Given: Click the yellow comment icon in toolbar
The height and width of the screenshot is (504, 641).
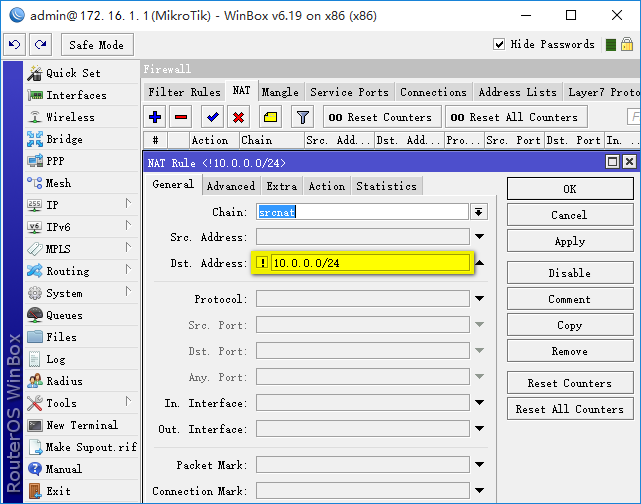Looking at the screenshot, I should pos(271,117).
